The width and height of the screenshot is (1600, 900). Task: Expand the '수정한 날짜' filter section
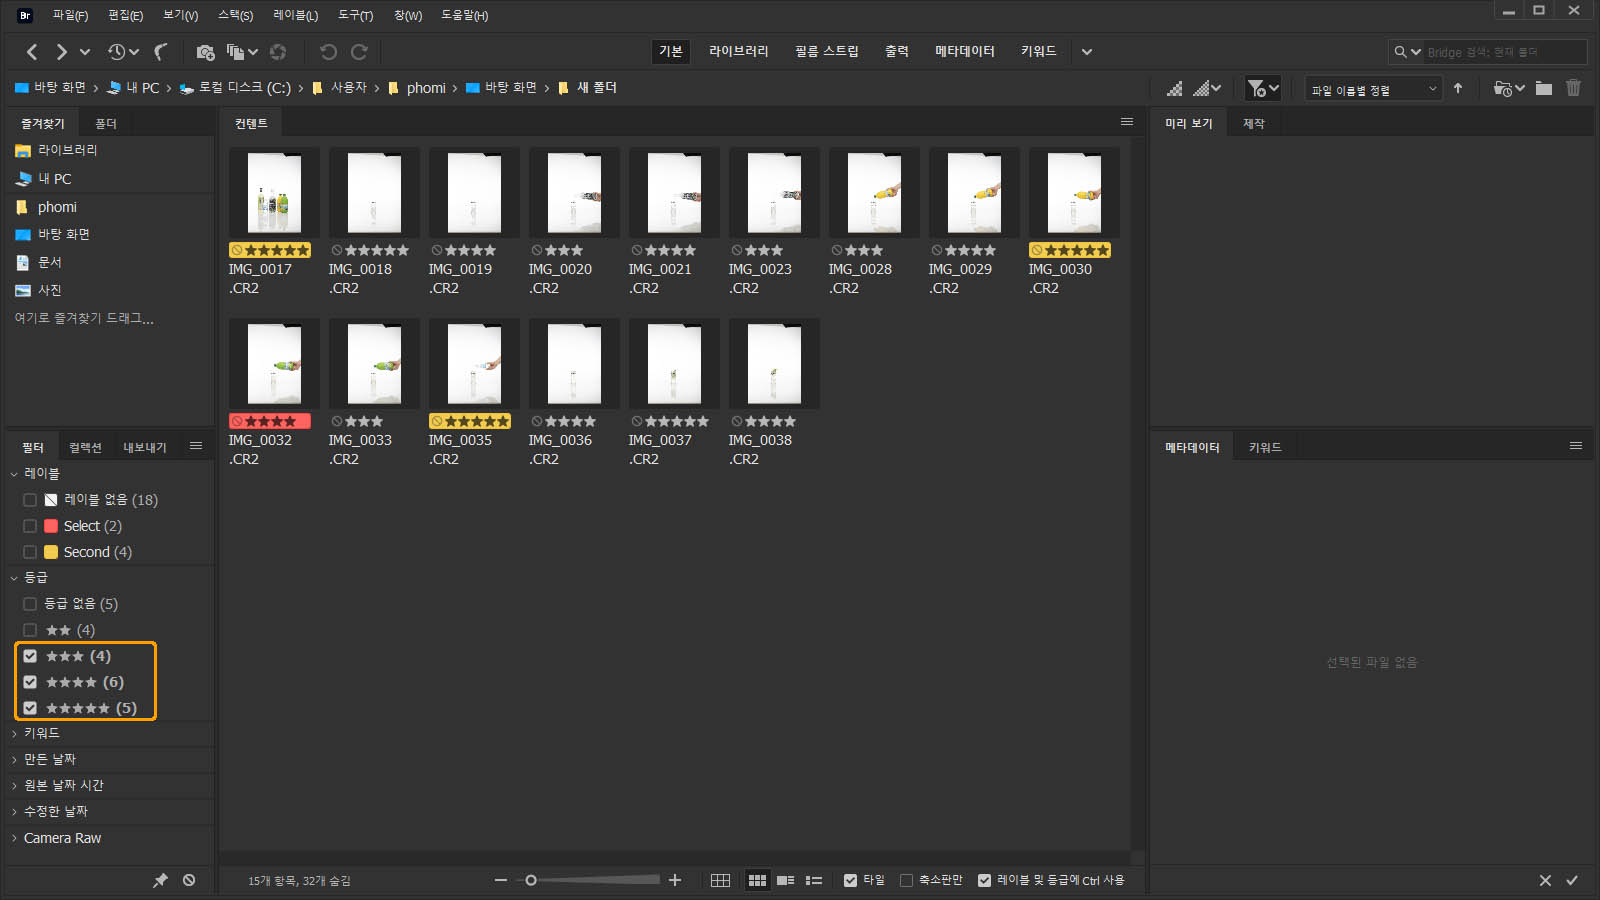point(14,812)
